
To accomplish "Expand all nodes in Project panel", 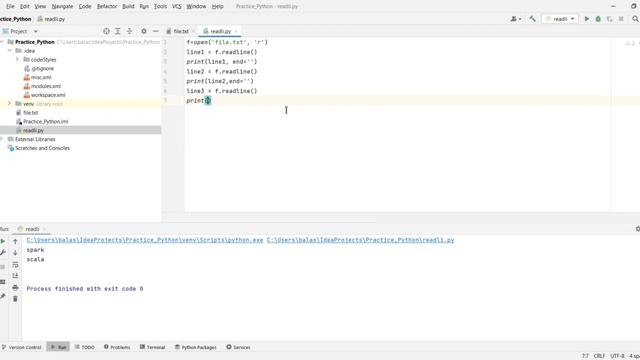I will (x=118, y=31).
